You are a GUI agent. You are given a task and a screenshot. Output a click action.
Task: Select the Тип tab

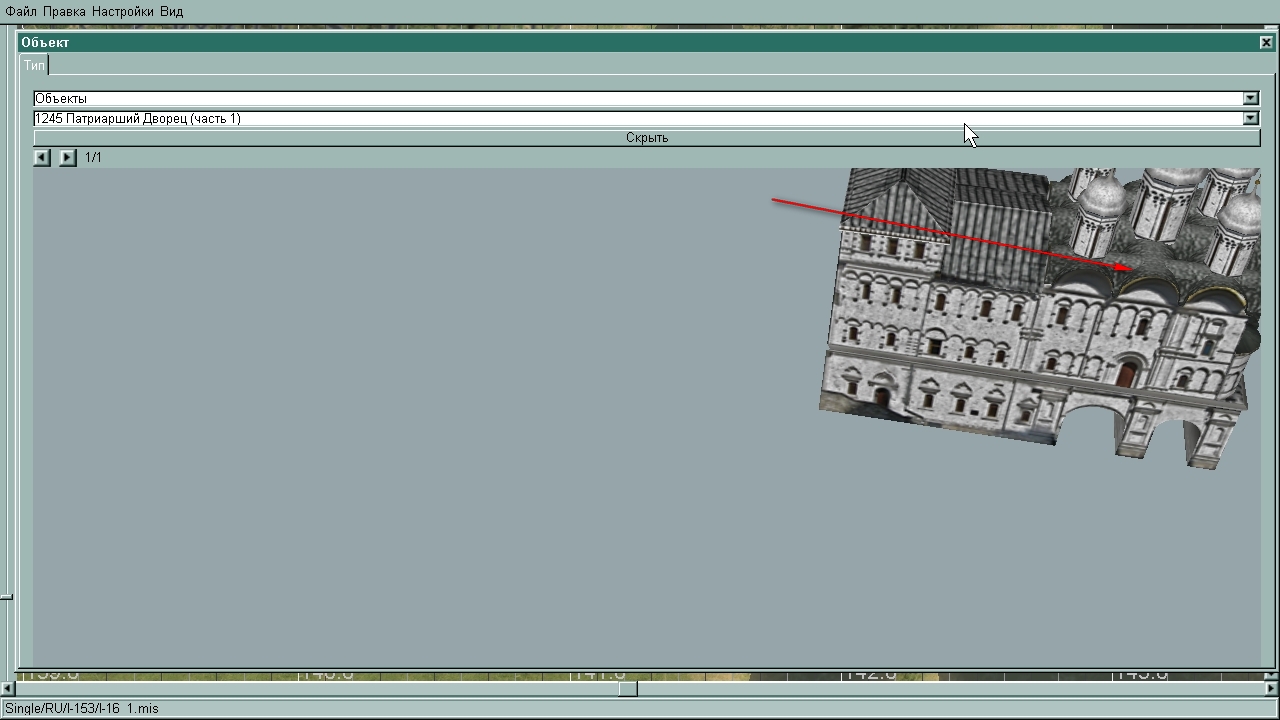coord(34,65)
